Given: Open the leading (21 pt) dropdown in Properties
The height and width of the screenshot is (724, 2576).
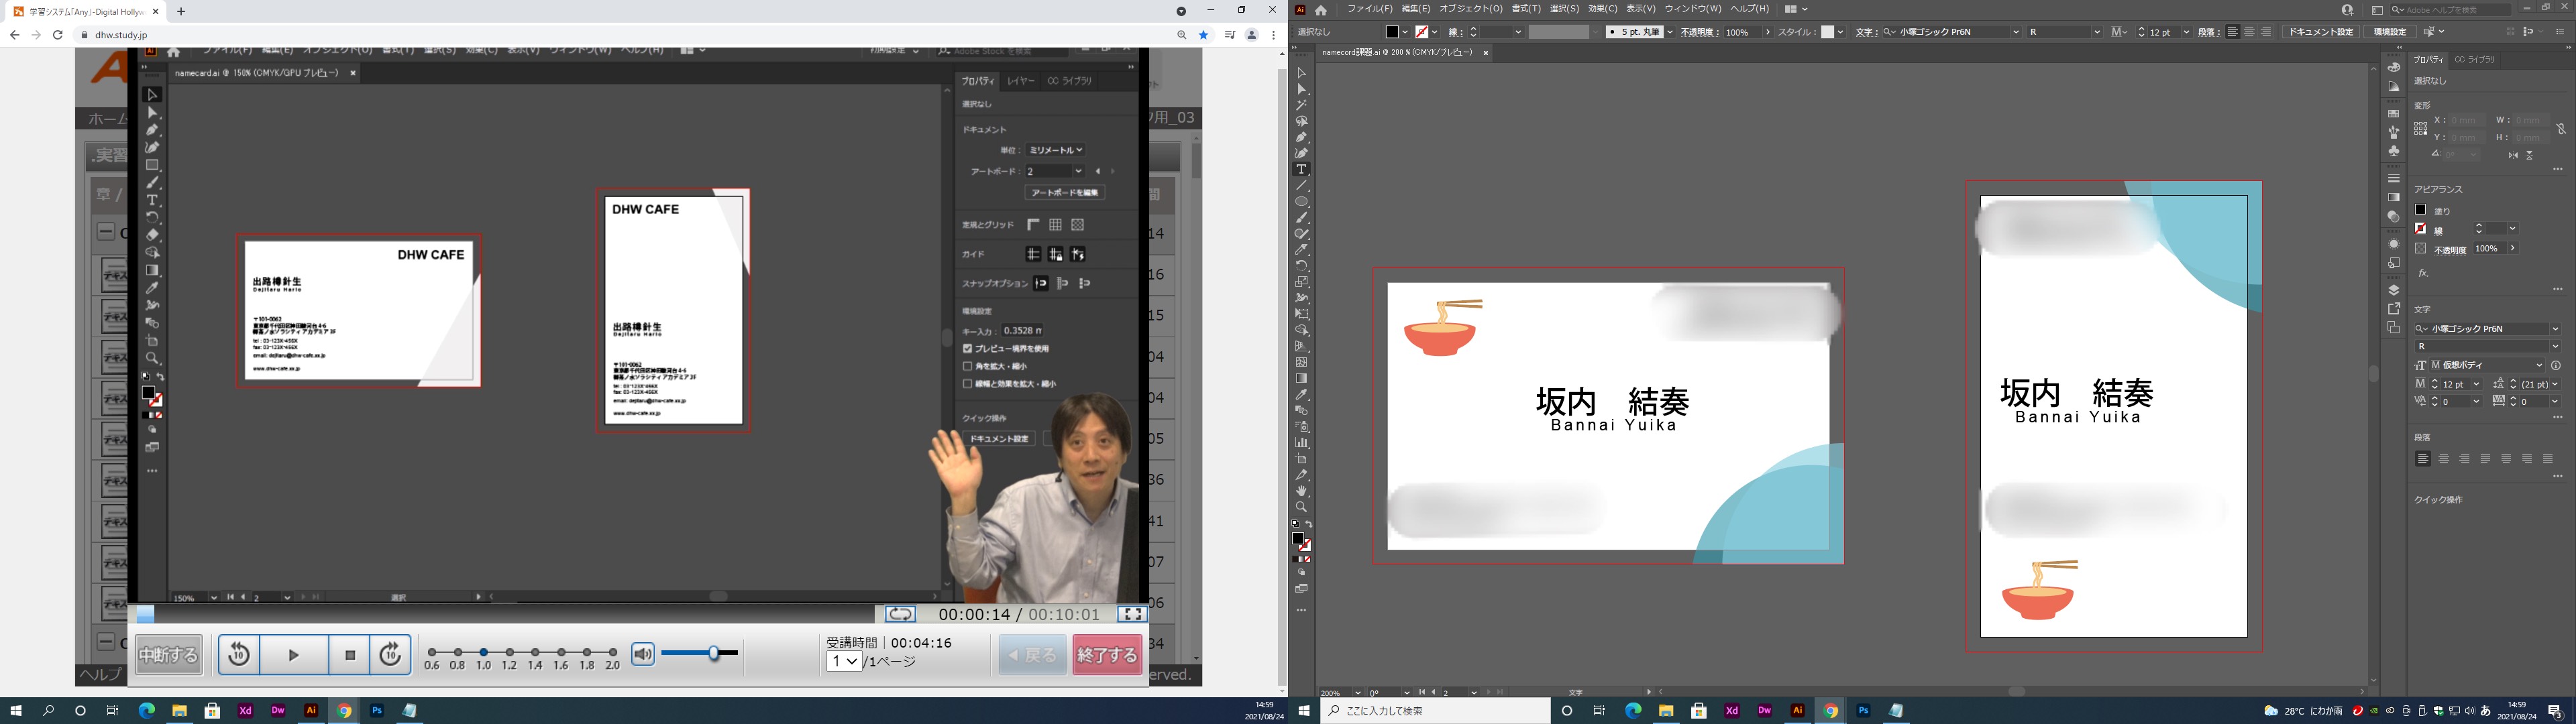Looking at the screenshot, I should 2555,384.
